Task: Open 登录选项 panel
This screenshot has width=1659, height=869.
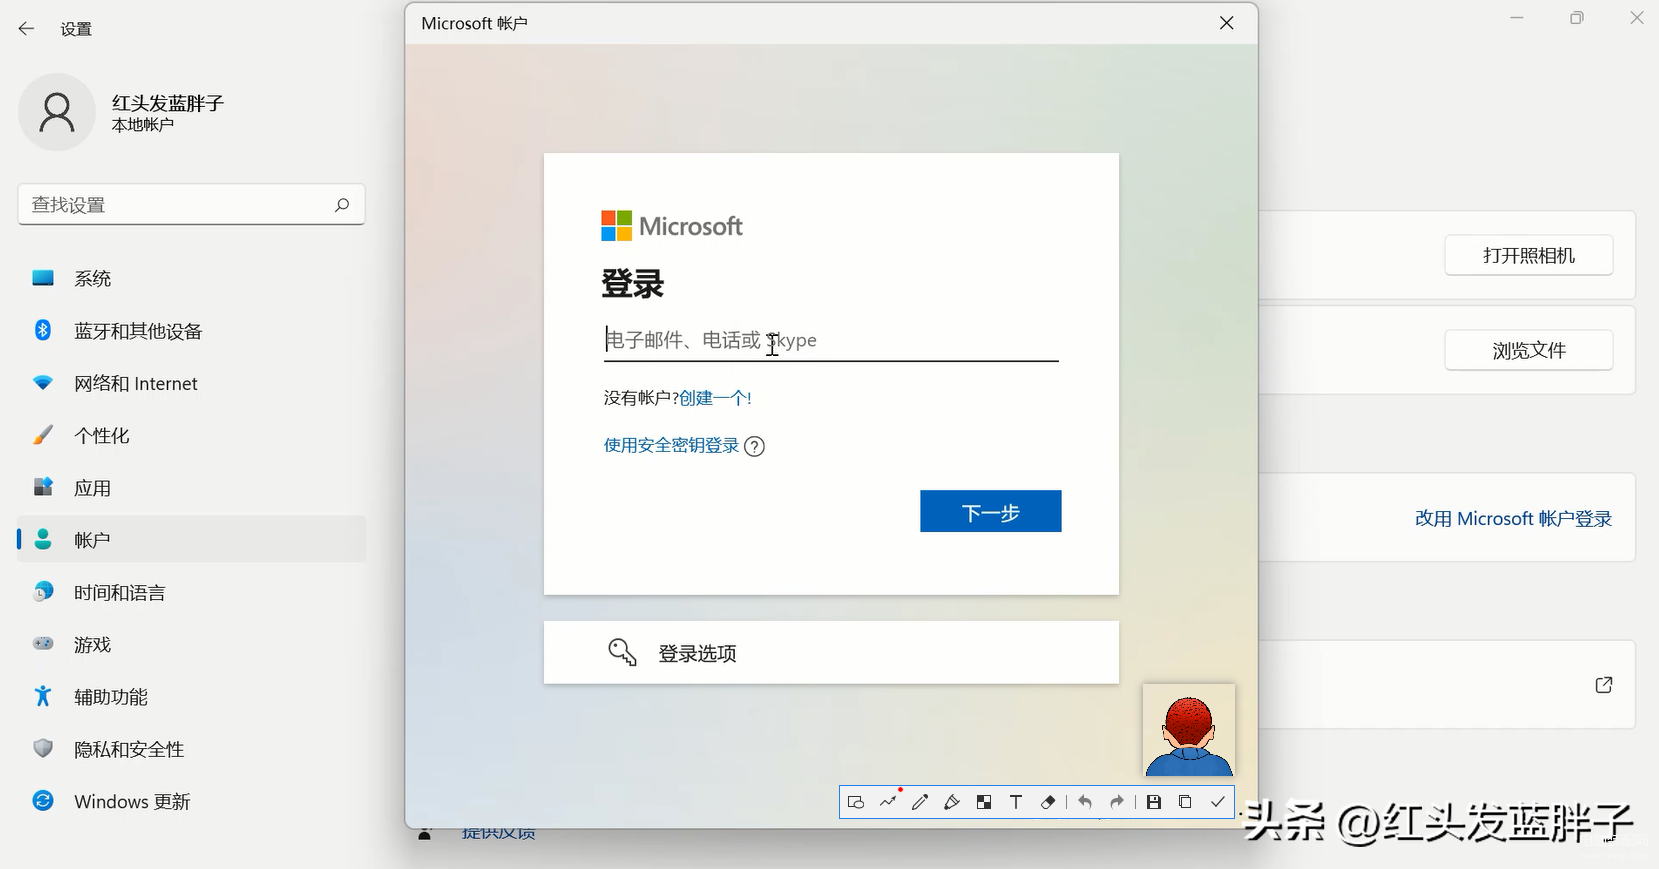Action: [831, 653]
